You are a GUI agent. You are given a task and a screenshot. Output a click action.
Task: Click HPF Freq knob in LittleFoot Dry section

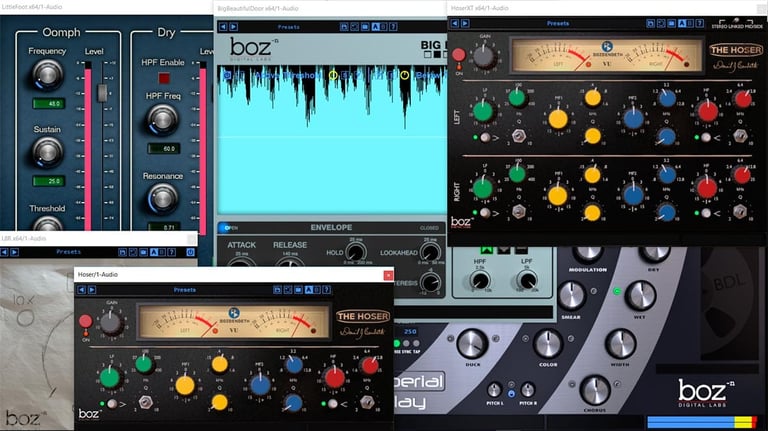coord(163,120)
